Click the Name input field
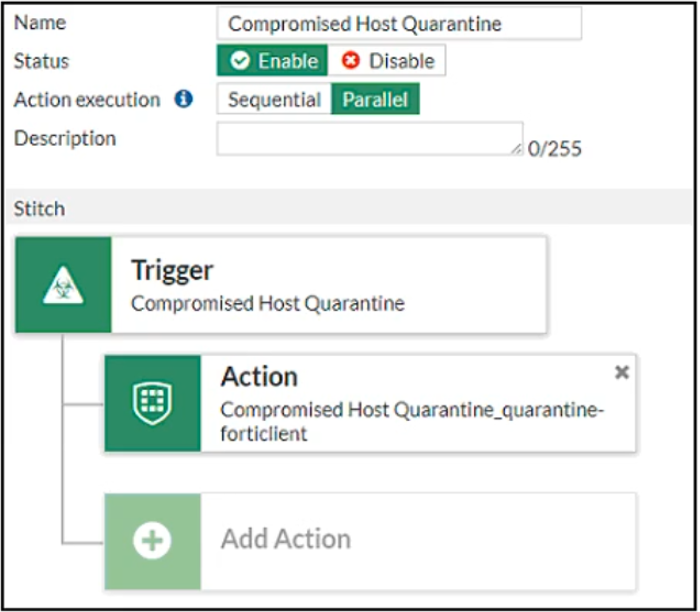The width and height of the screenshot is (700, 612). tap(398, 23)
